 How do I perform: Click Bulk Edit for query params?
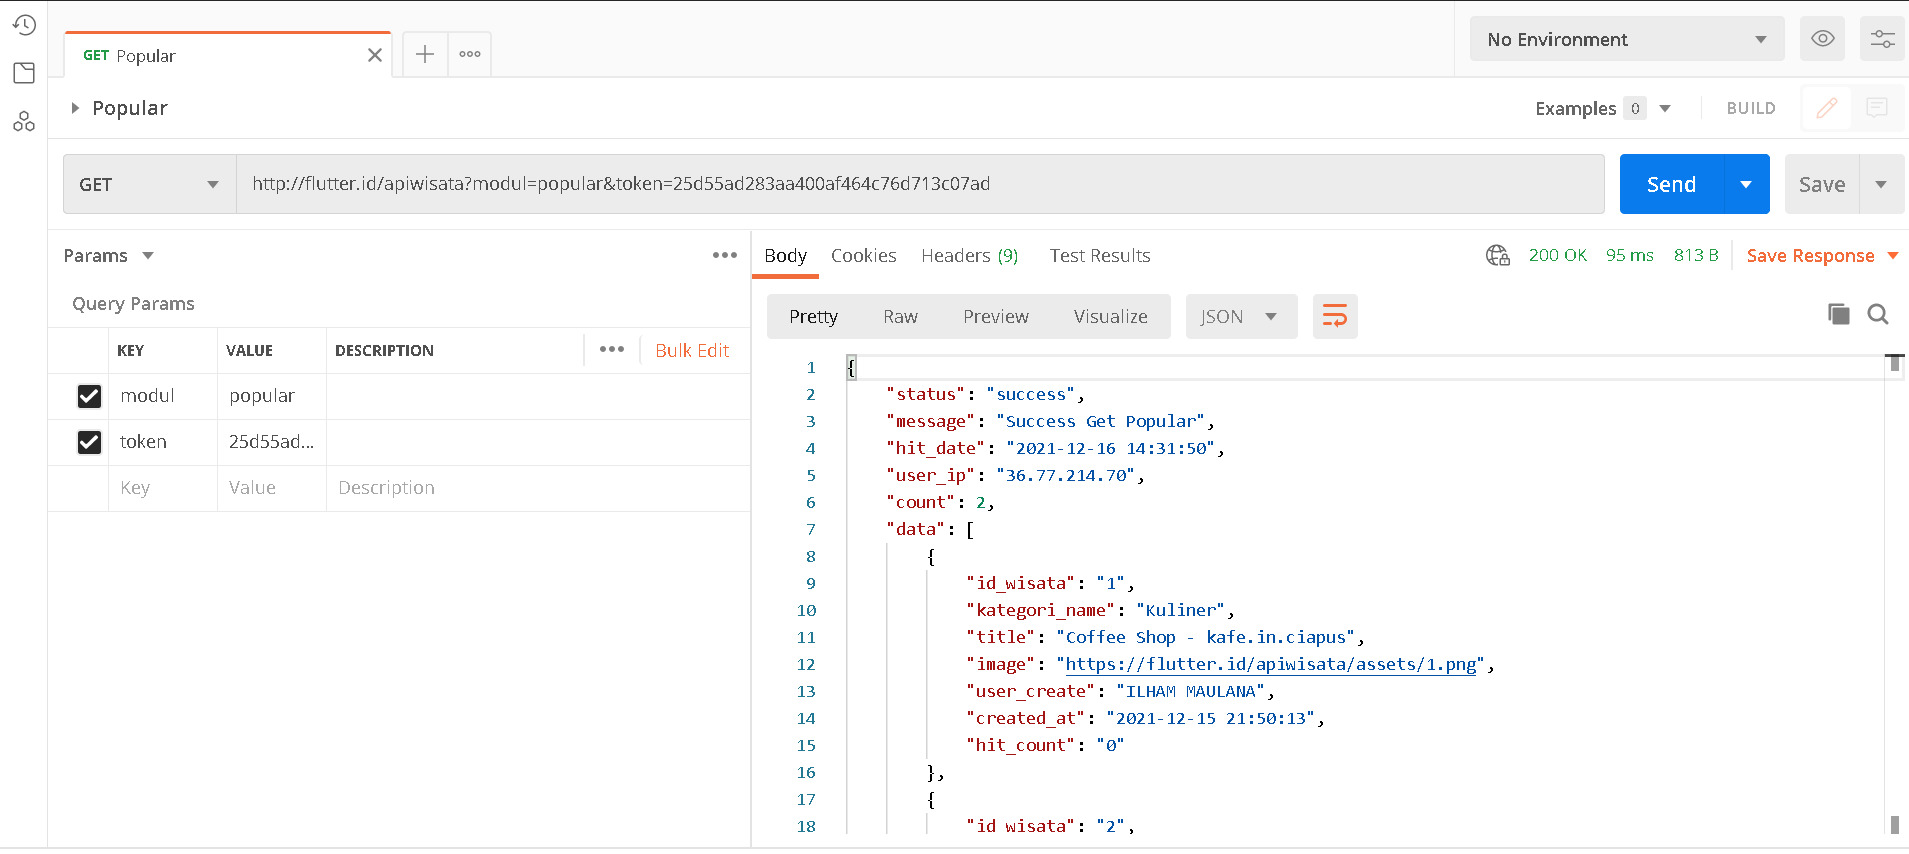pos(692,350)
